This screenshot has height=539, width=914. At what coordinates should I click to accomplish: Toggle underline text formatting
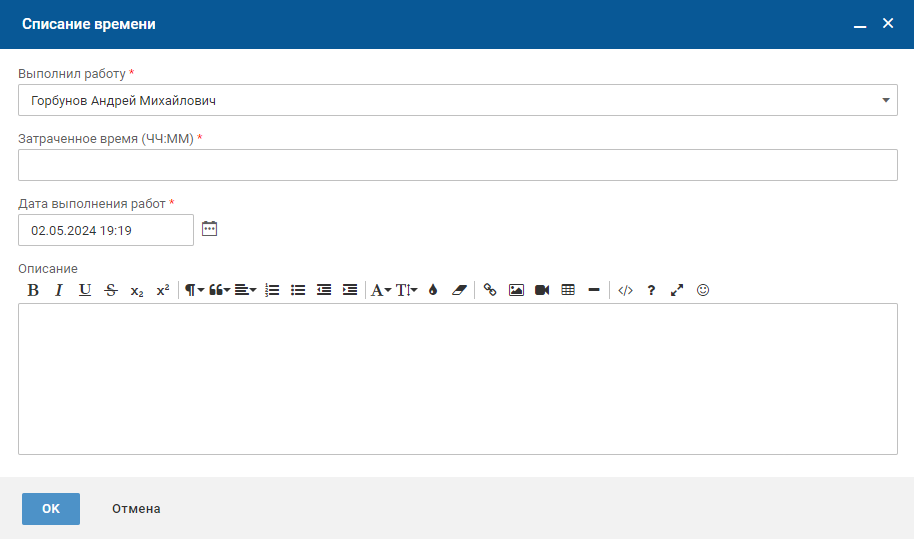[85, 290]
